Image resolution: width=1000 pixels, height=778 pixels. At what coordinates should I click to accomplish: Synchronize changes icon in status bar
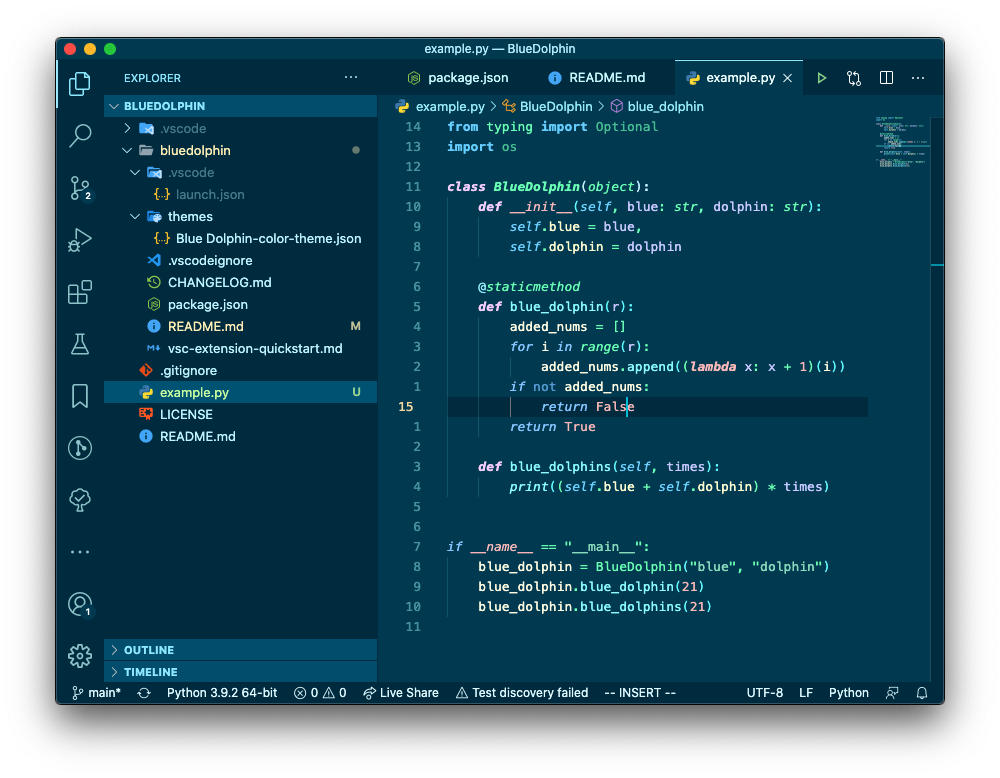pyautogui.click(x=144, y=693)
